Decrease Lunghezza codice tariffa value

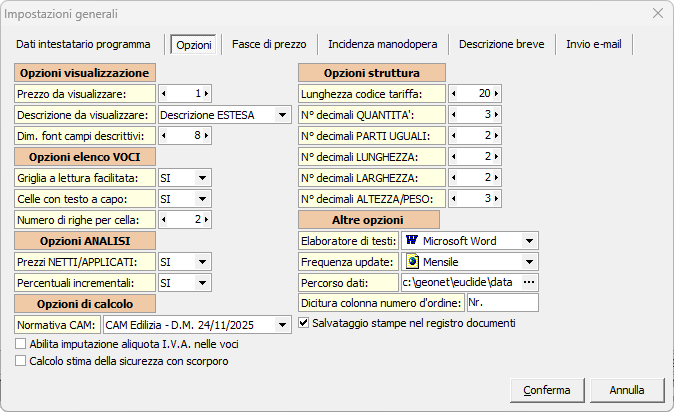tap(454, 93)
